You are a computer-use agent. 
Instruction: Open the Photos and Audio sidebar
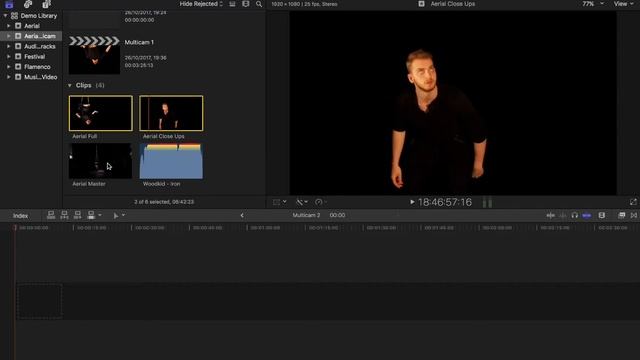28,4
